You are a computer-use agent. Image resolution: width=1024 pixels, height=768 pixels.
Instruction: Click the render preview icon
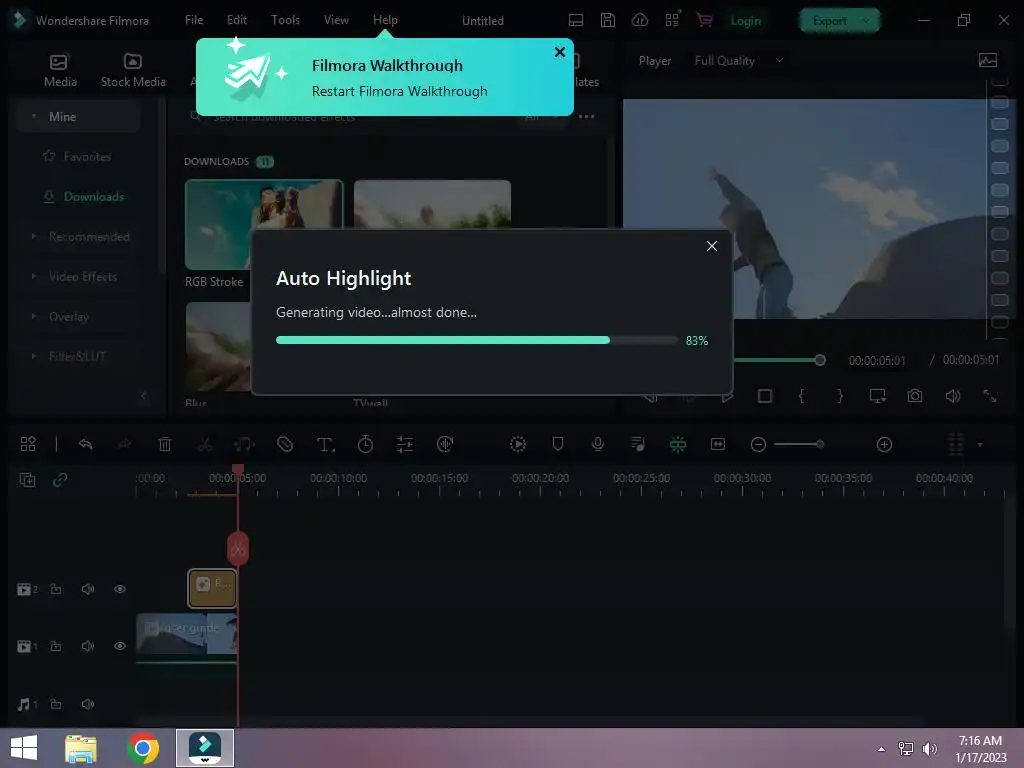tap(518, 444)
